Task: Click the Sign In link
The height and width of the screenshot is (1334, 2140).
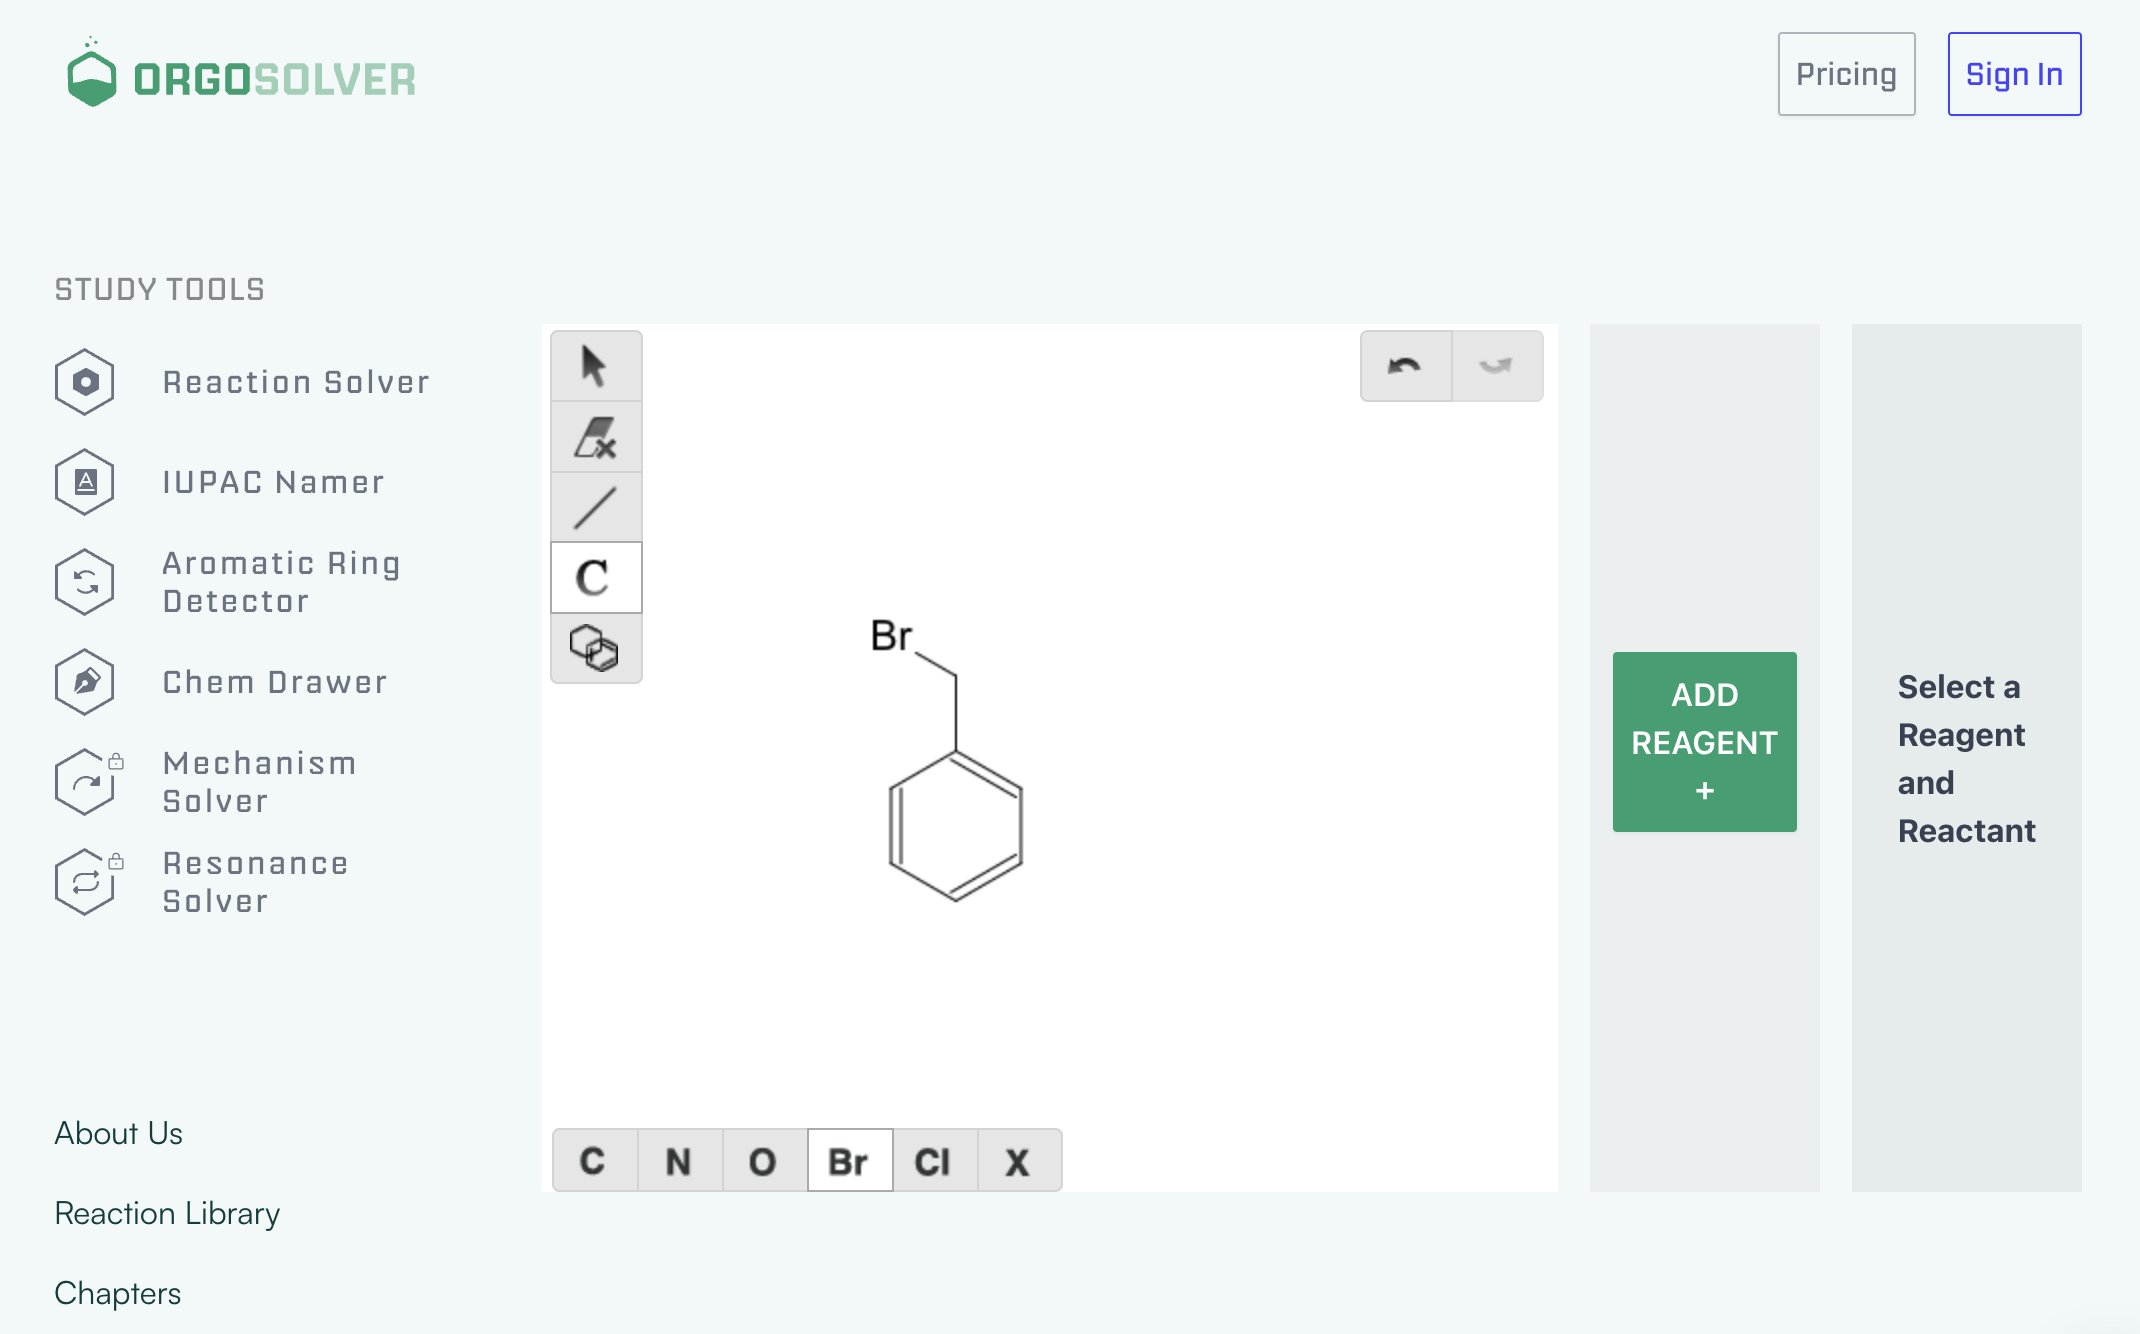Action: [2014, 73]
